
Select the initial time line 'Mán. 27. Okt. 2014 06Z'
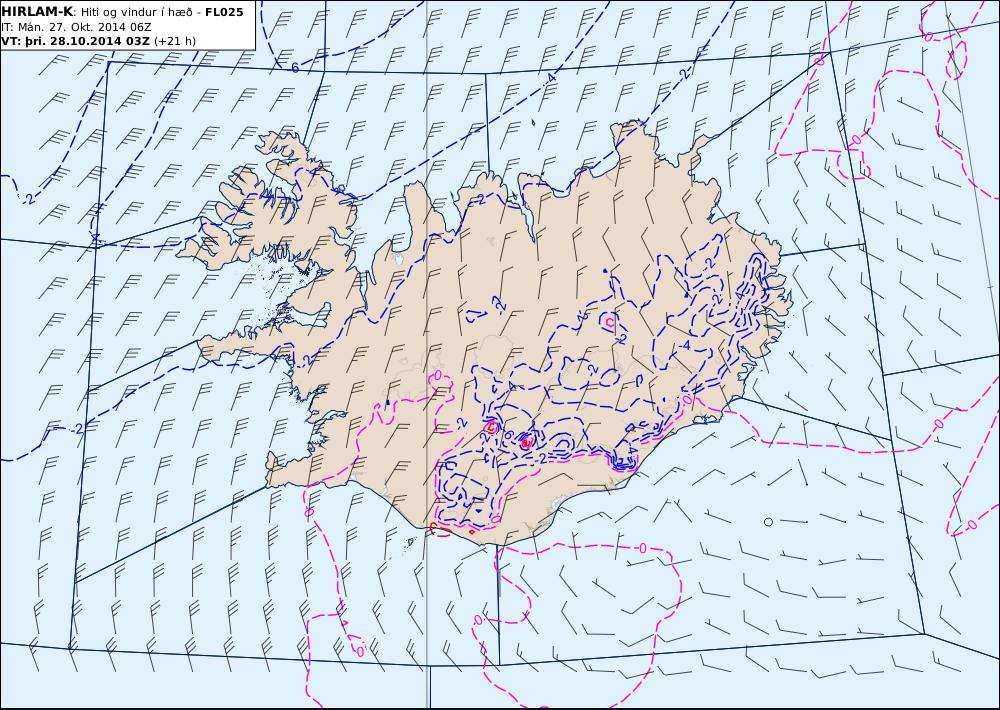[x=85, y=27]
